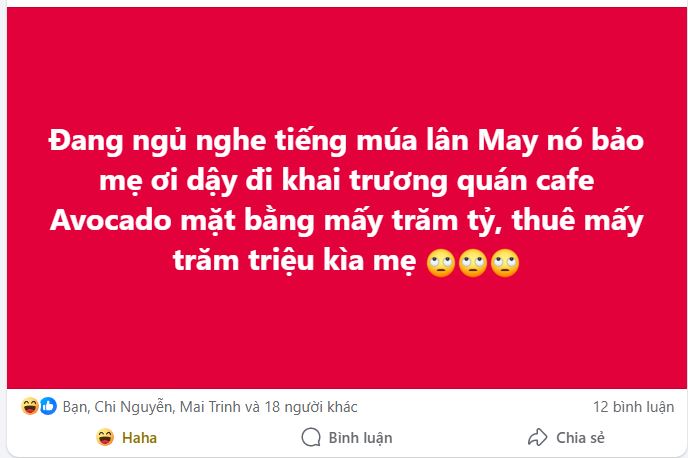688x458 pixels.
Task: Click the share arrow icon
Action: [537, 437]
